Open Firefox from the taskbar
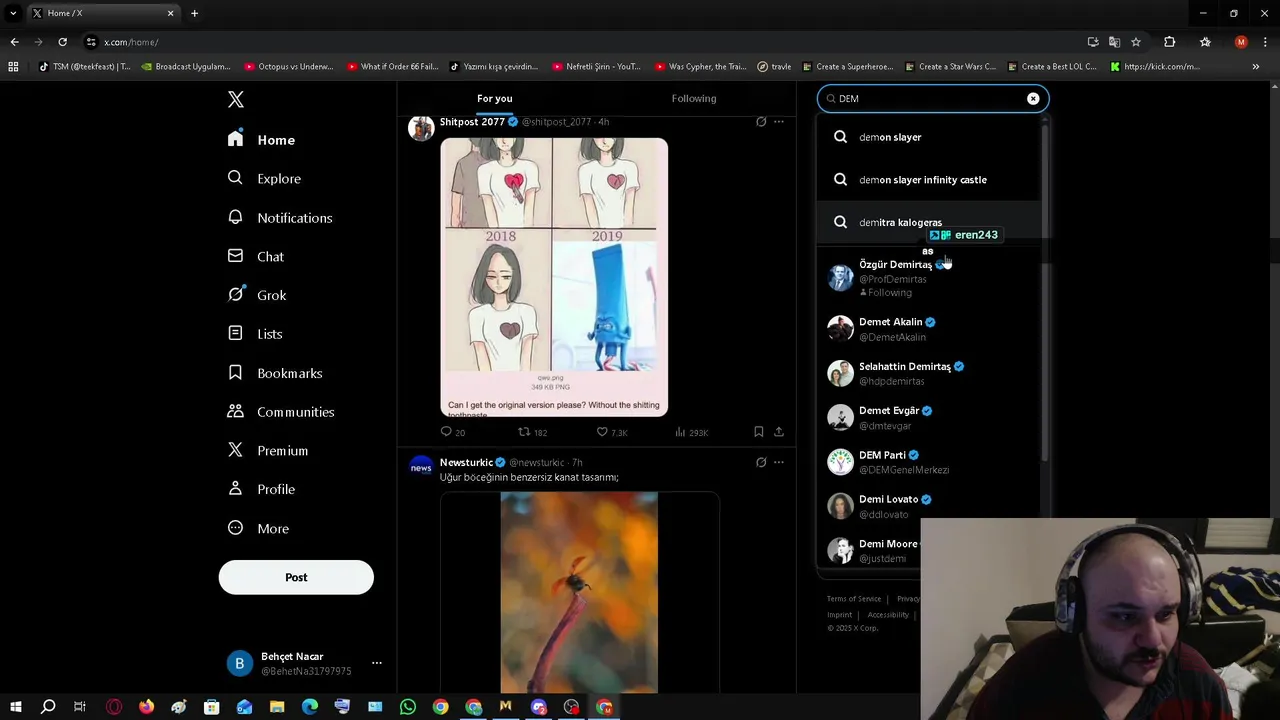 click(x=146, y=707)
